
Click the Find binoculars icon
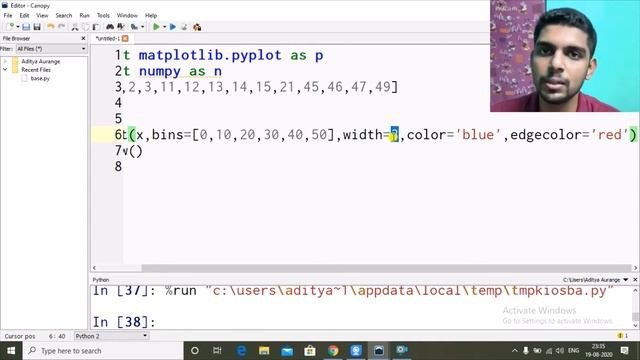click(110, 27)
